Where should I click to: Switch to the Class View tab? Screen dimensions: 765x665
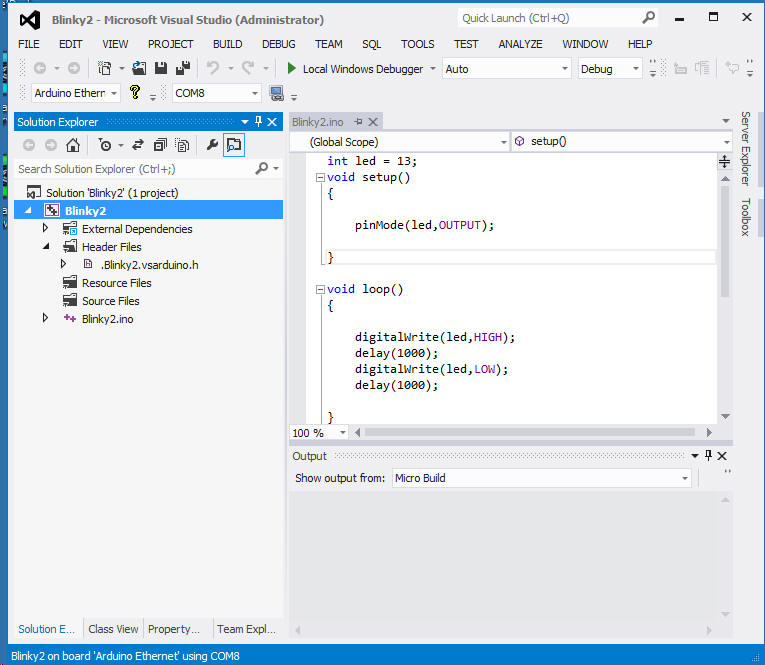pos(113,629)
